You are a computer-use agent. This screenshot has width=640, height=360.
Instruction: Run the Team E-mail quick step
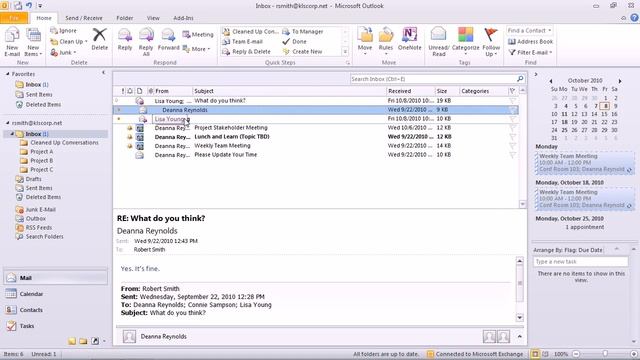click(242, 42)
